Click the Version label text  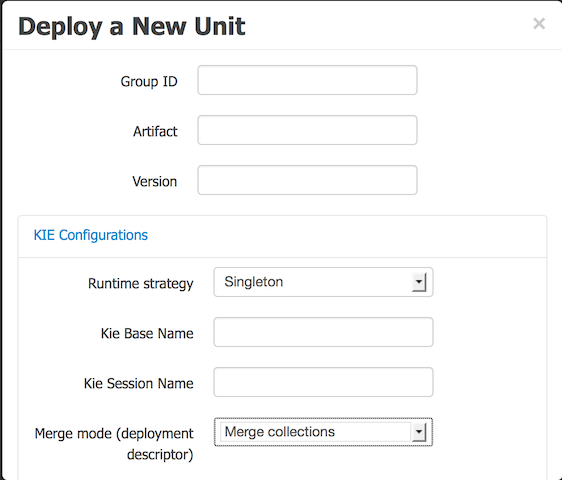click(x=155, y=181)
